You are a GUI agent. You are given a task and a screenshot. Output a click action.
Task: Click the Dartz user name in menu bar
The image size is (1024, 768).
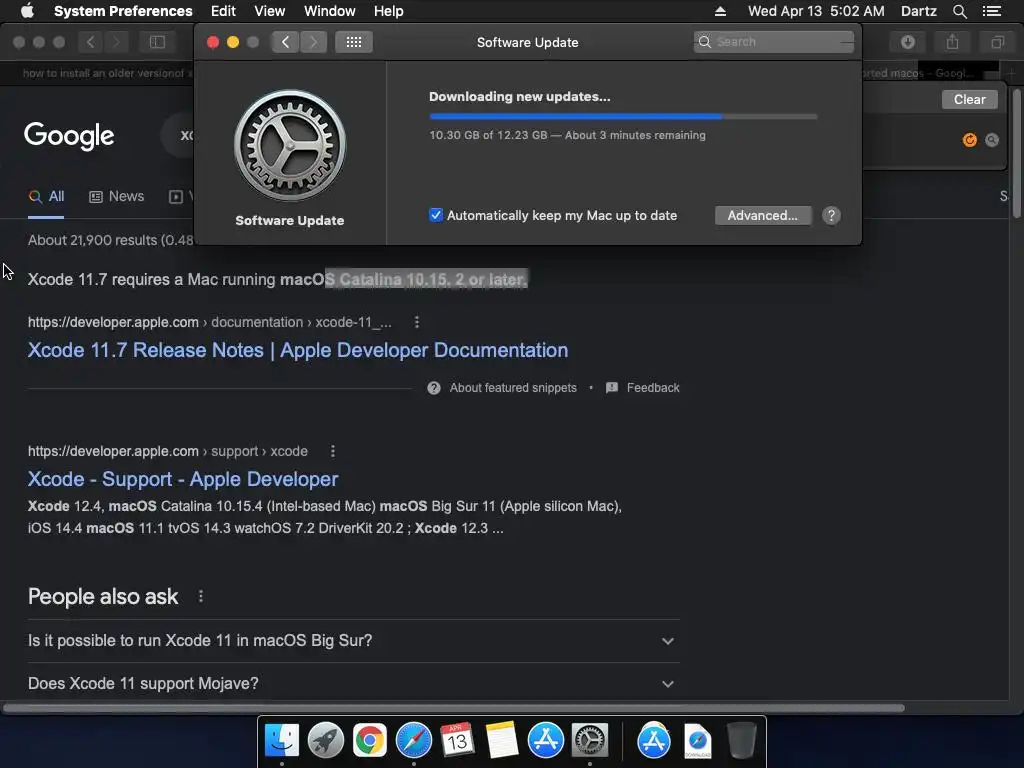tap(918, 11)
